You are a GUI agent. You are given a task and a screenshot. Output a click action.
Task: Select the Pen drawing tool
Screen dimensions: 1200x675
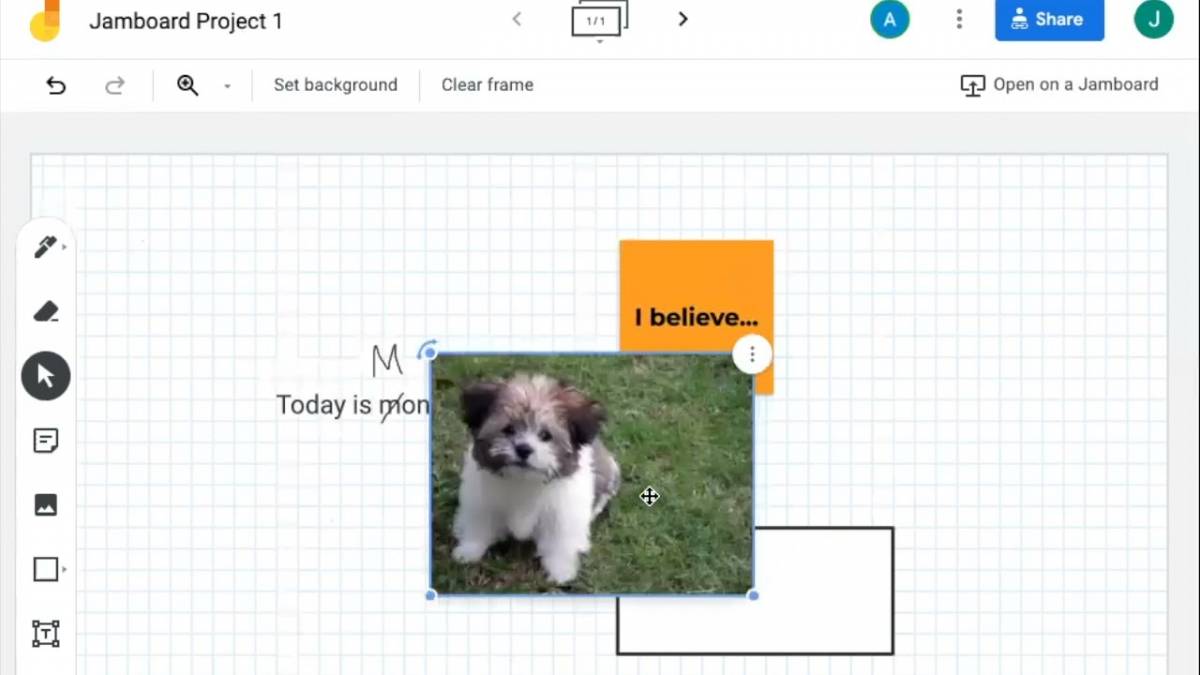(45, 247)
